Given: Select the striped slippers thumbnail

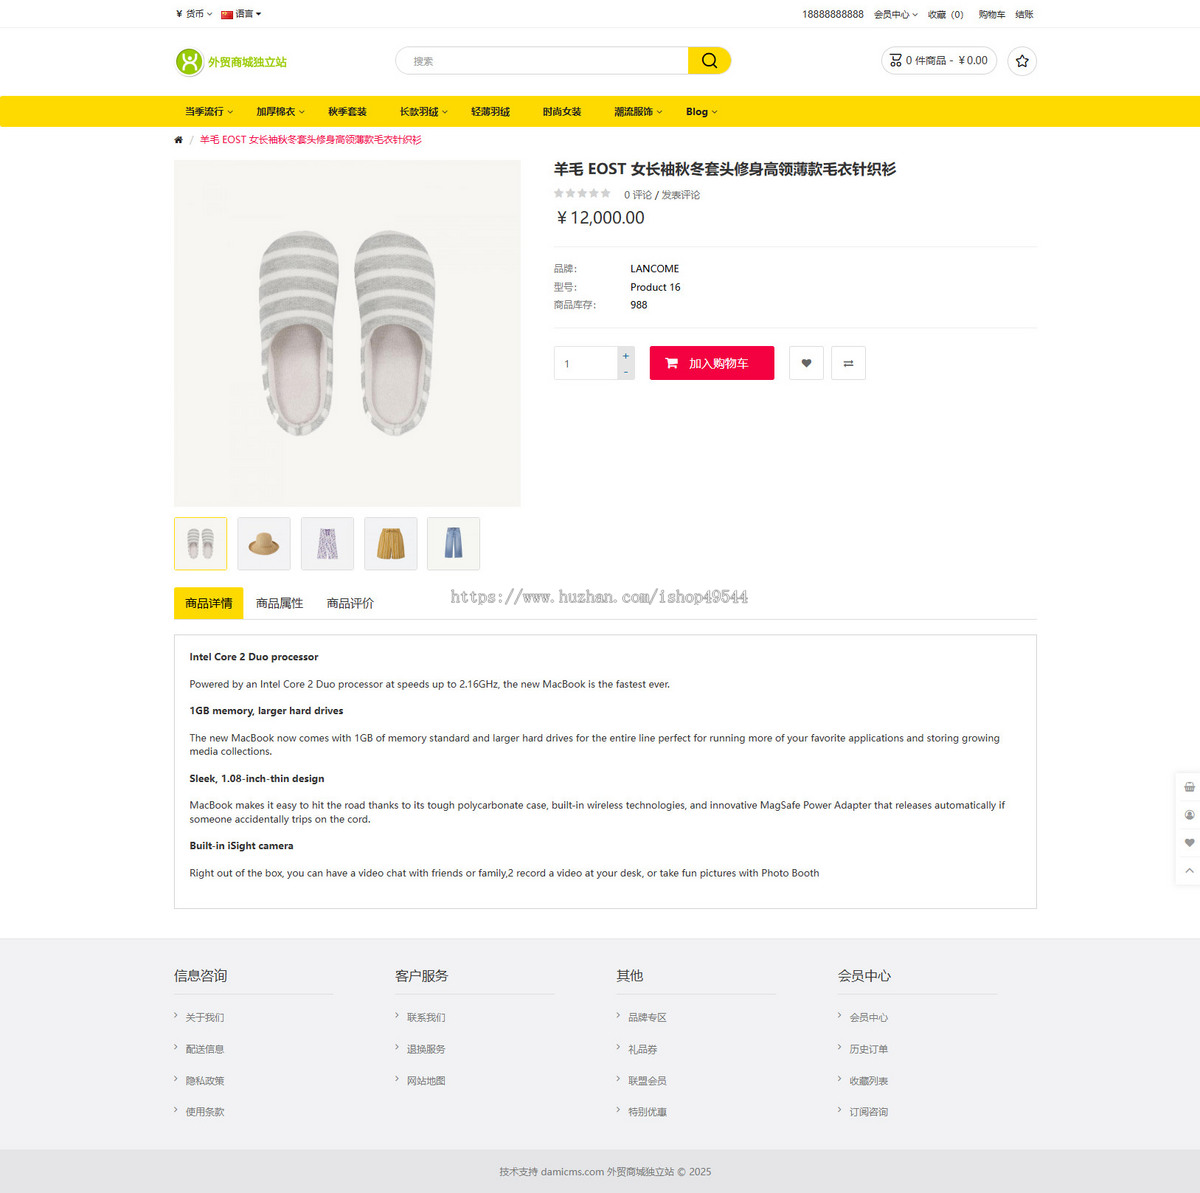Looking at the screenshot, I should (200, 544).
